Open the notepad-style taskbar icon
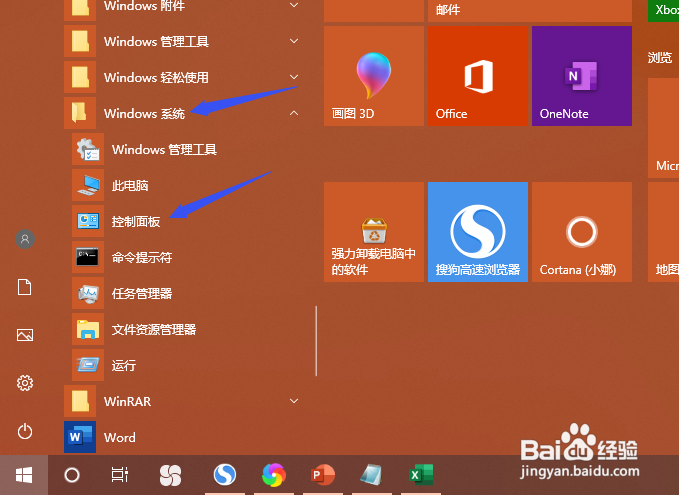This screenshot has width=679, height=495. pyautogui.click(x=372, y=475)
